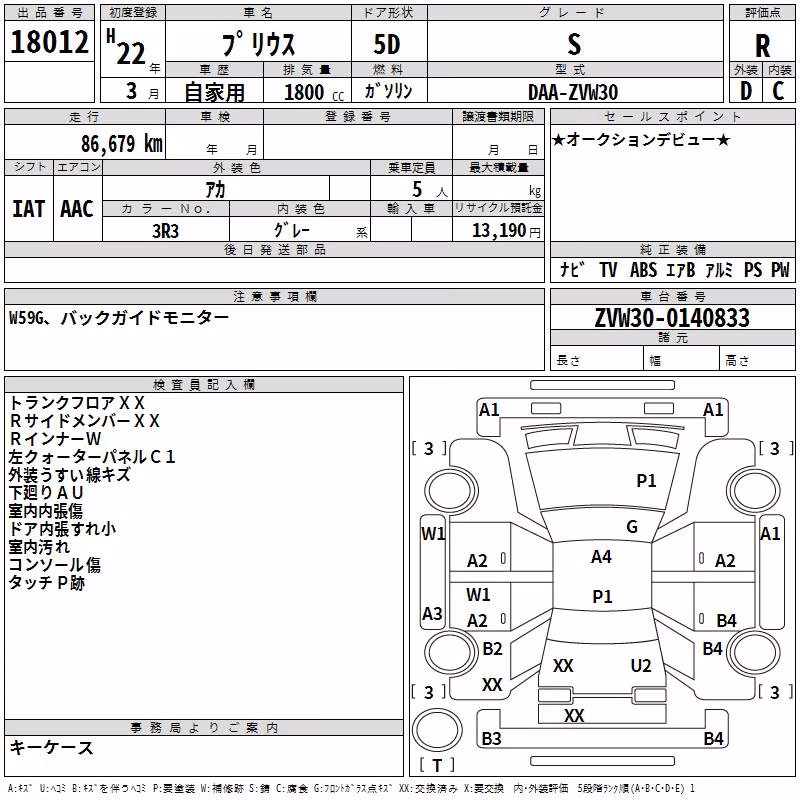The width and height of the screenshot is (800, 800).
Task: Click the color number 3R3
Action: pyautogui.click(x=165, y=231)
